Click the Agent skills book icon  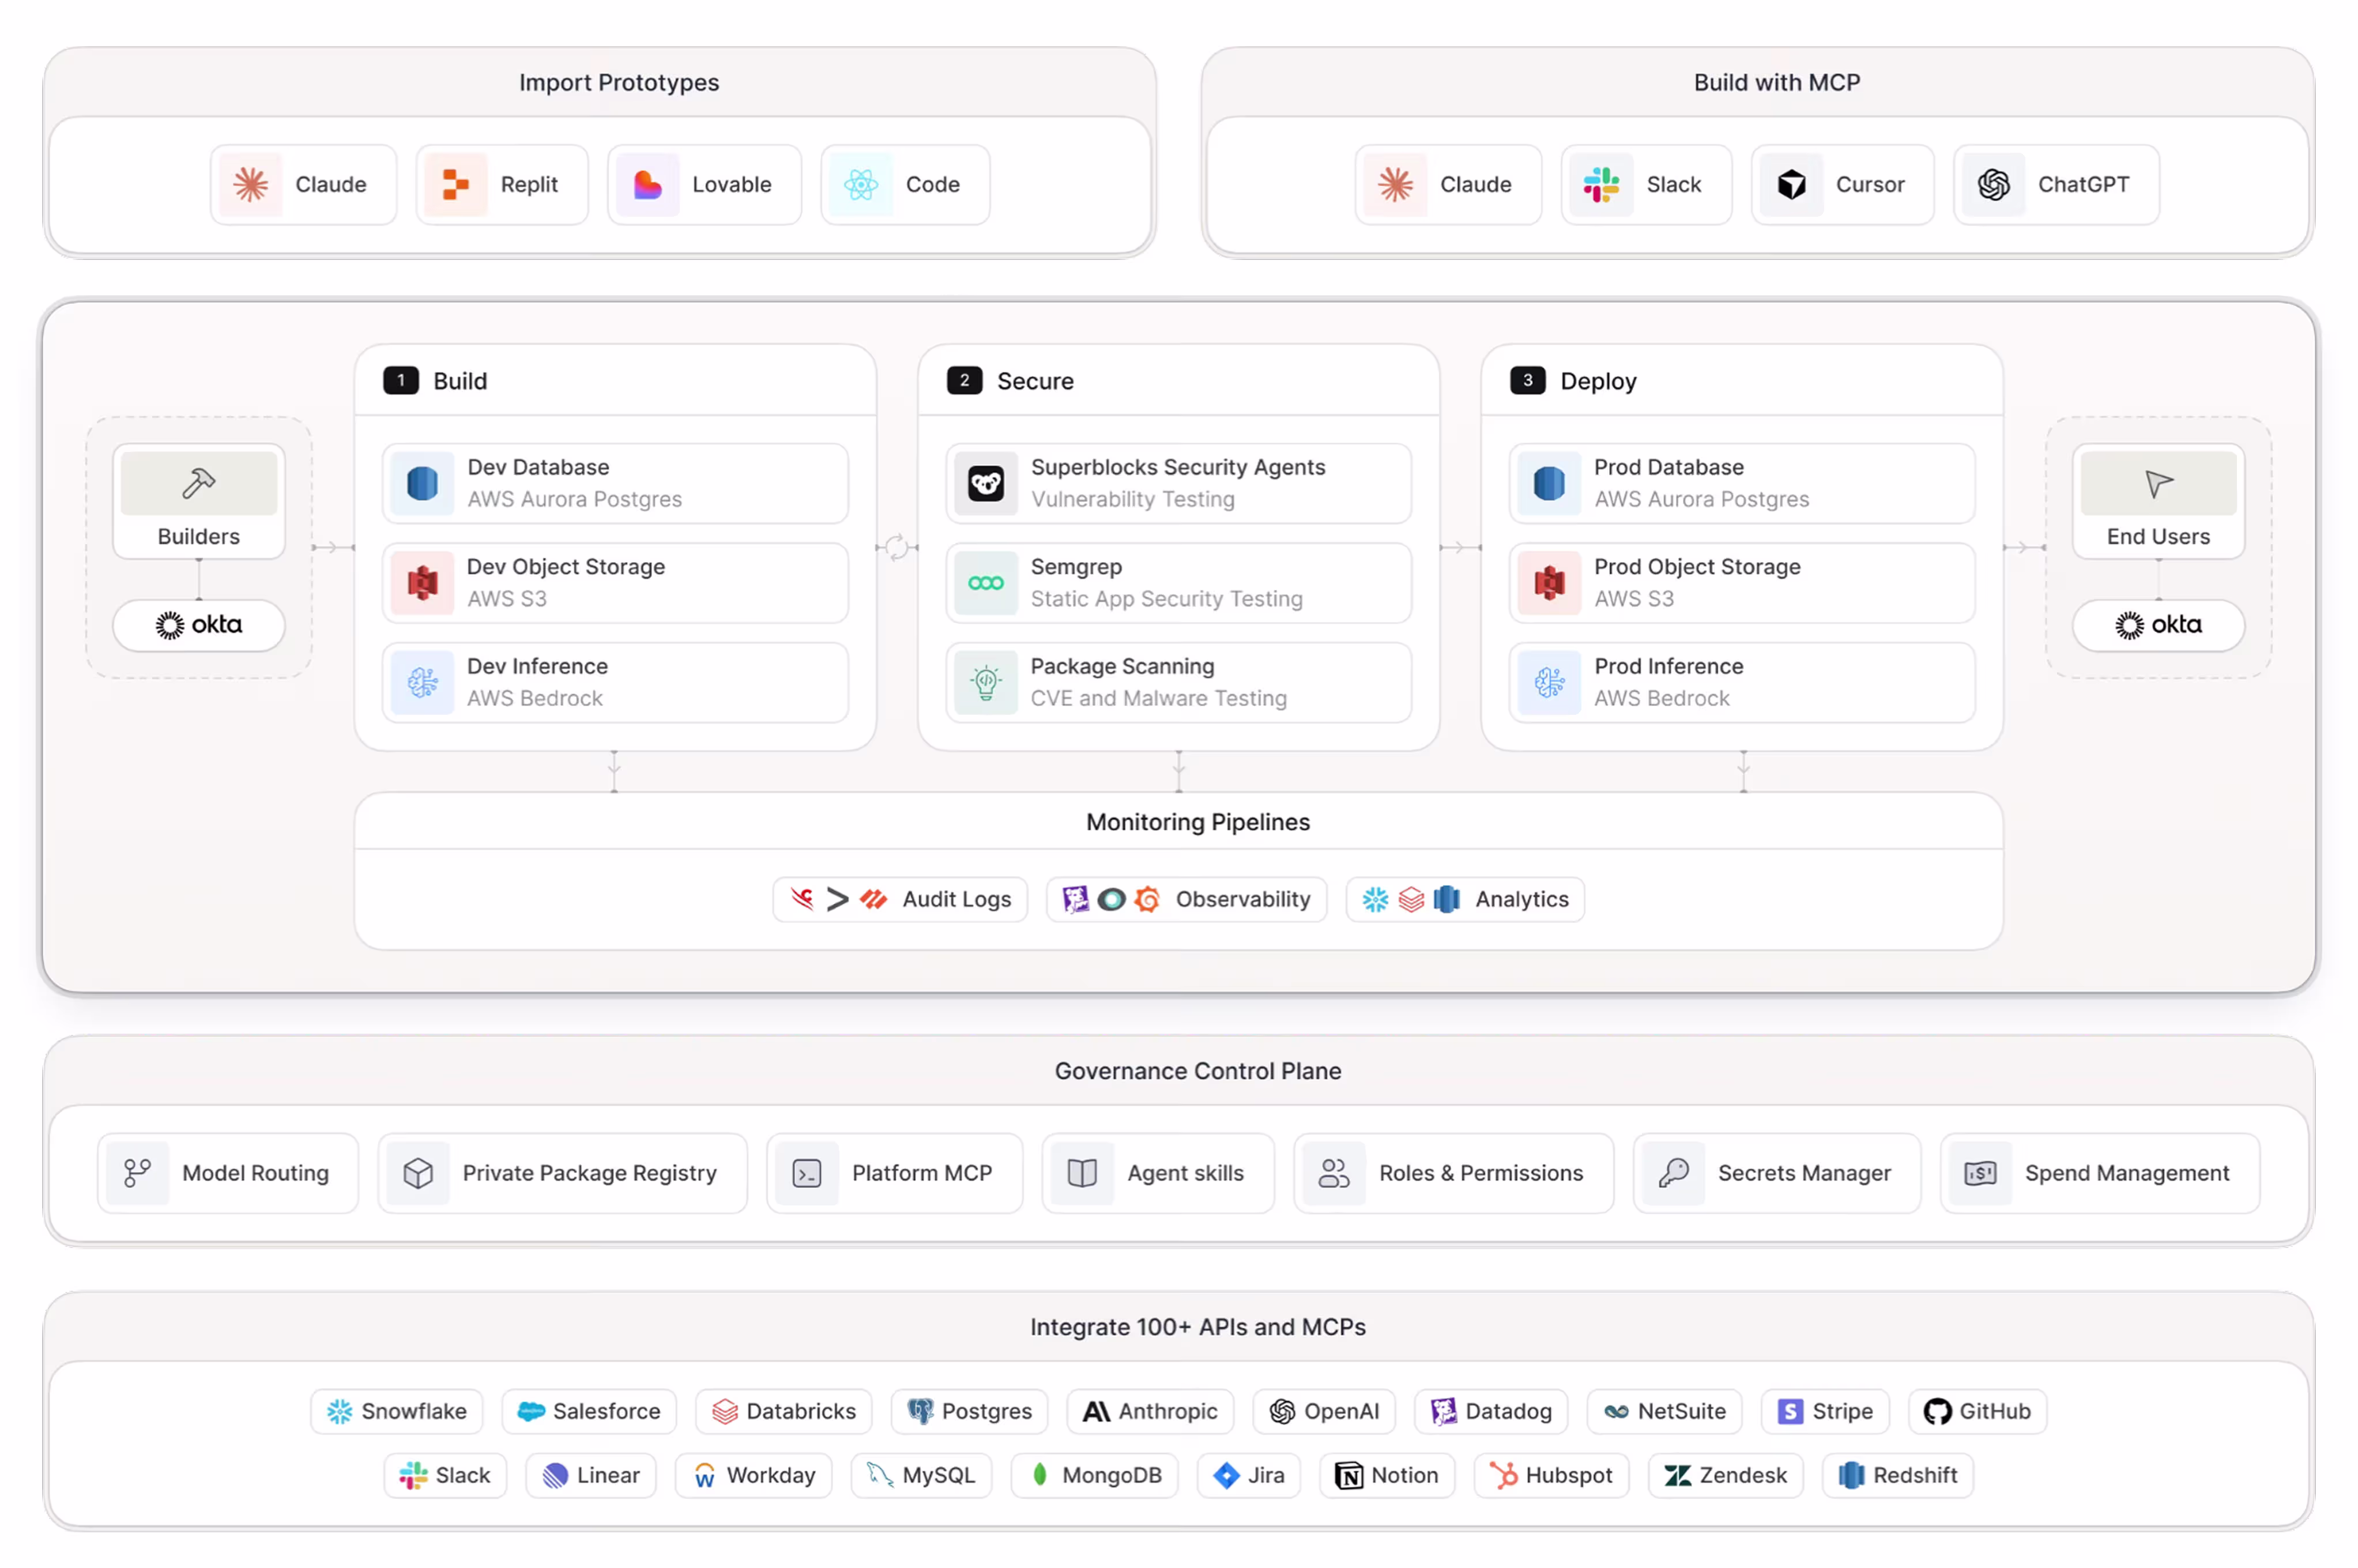1082,1173
